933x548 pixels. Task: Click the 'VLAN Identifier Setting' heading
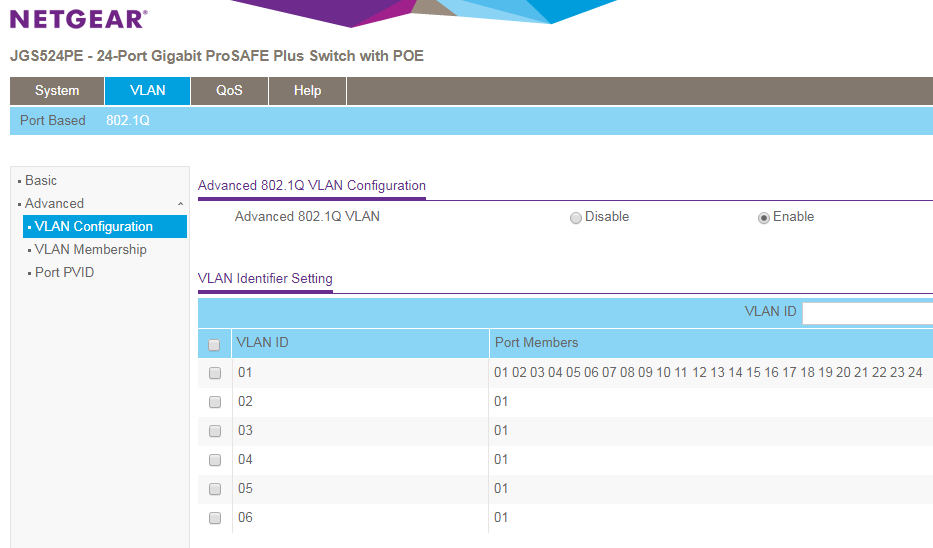click(265, 278)
